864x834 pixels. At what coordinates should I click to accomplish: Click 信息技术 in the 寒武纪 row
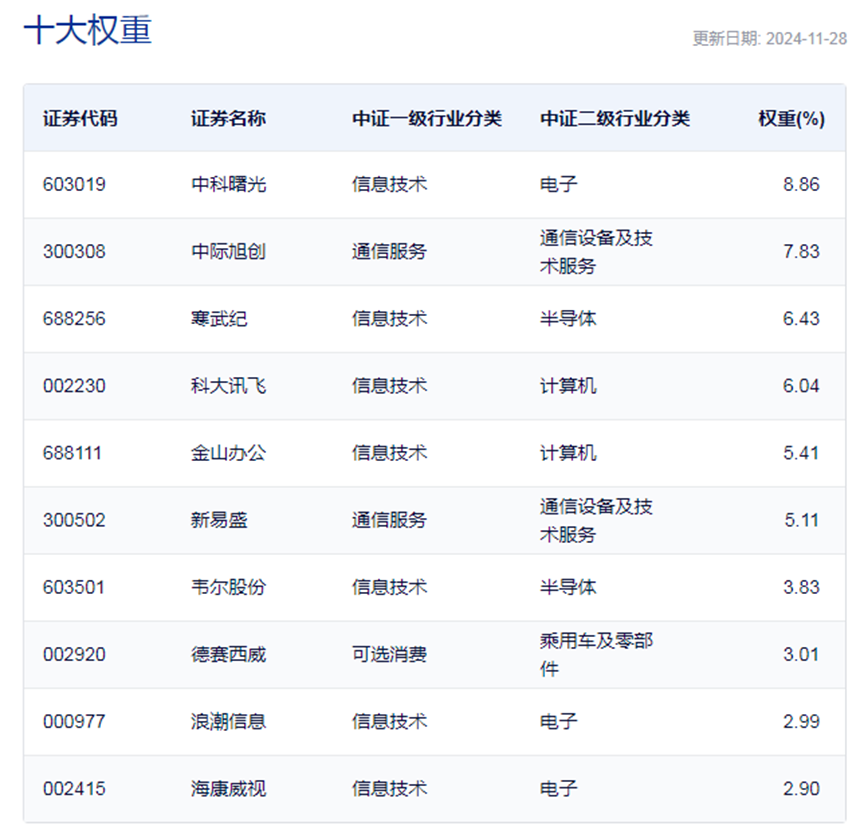click(390, 318)
